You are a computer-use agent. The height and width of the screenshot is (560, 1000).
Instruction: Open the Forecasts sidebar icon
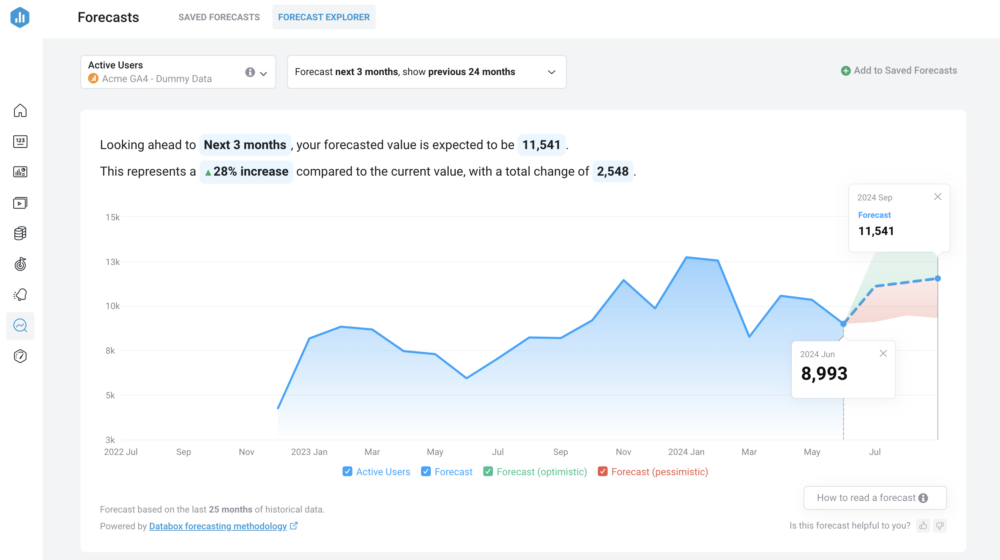pos(20,325)
